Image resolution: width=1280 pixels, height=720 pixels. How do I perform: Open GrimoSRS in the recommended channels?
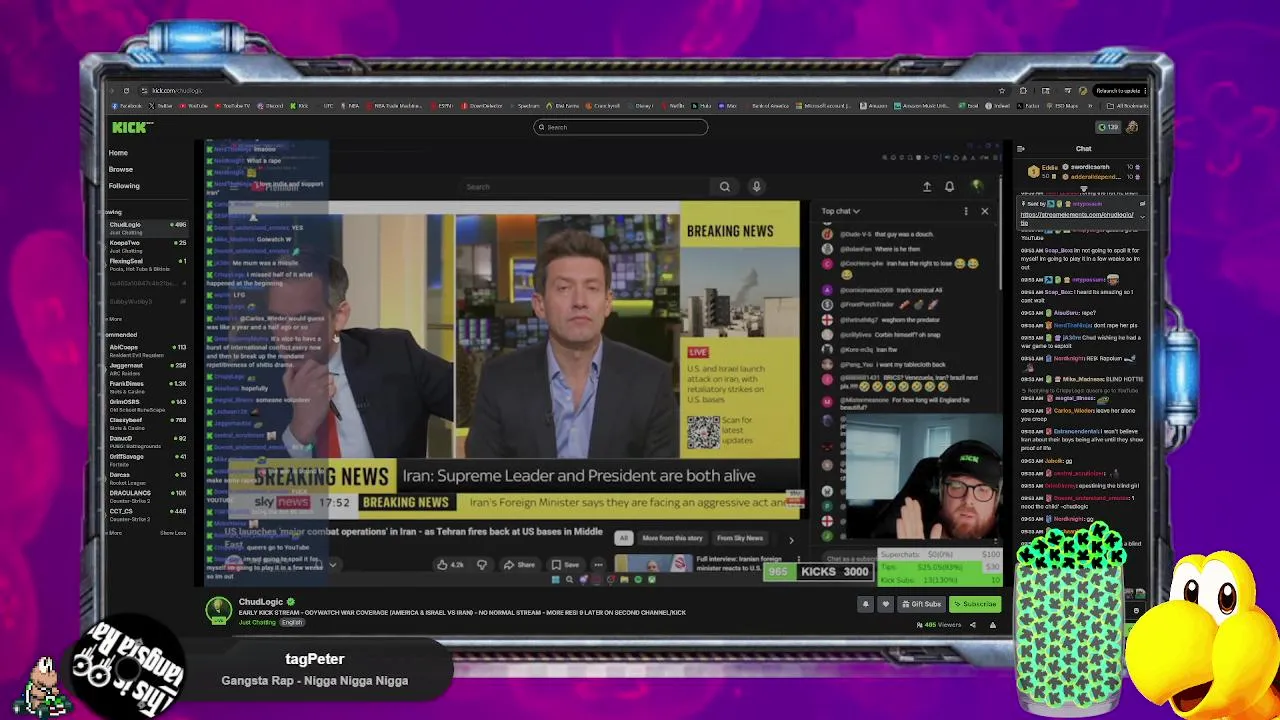tap(147, 404)
